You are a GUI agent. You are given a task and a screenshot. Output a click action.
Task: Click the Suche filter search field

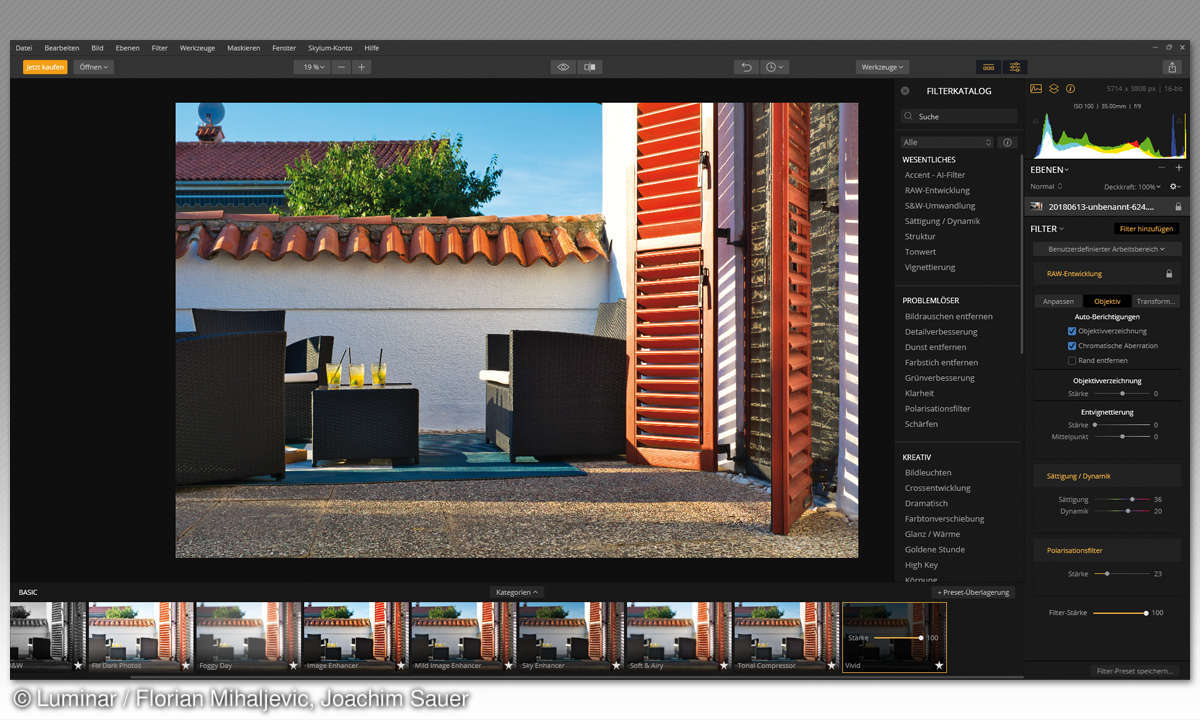pos(957,116)
